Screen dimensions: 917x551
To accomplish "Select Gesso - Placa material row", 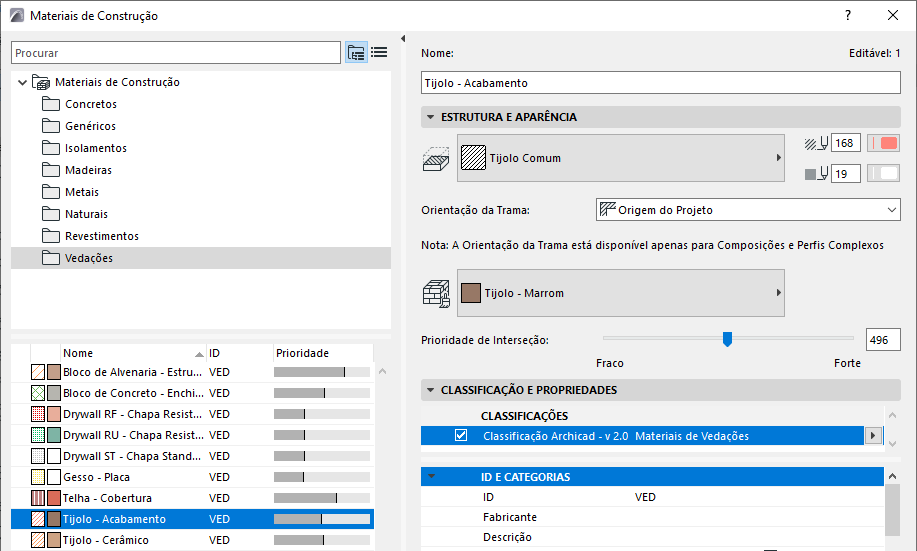I will coord(192,477).
